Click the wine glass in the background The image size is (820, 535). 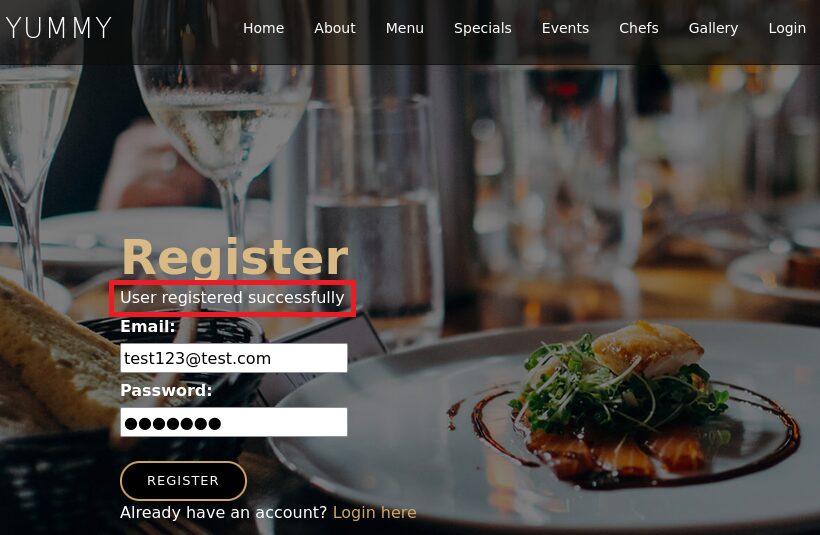click(x=224, y=131)
